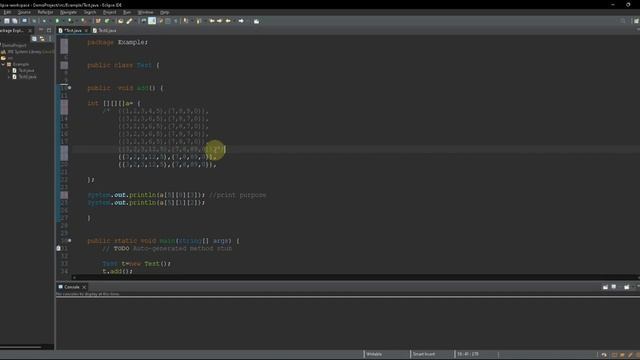Screen dimensions: 640x360
Task: Click the New Java Package icon
Action: [x=98, y=21]
